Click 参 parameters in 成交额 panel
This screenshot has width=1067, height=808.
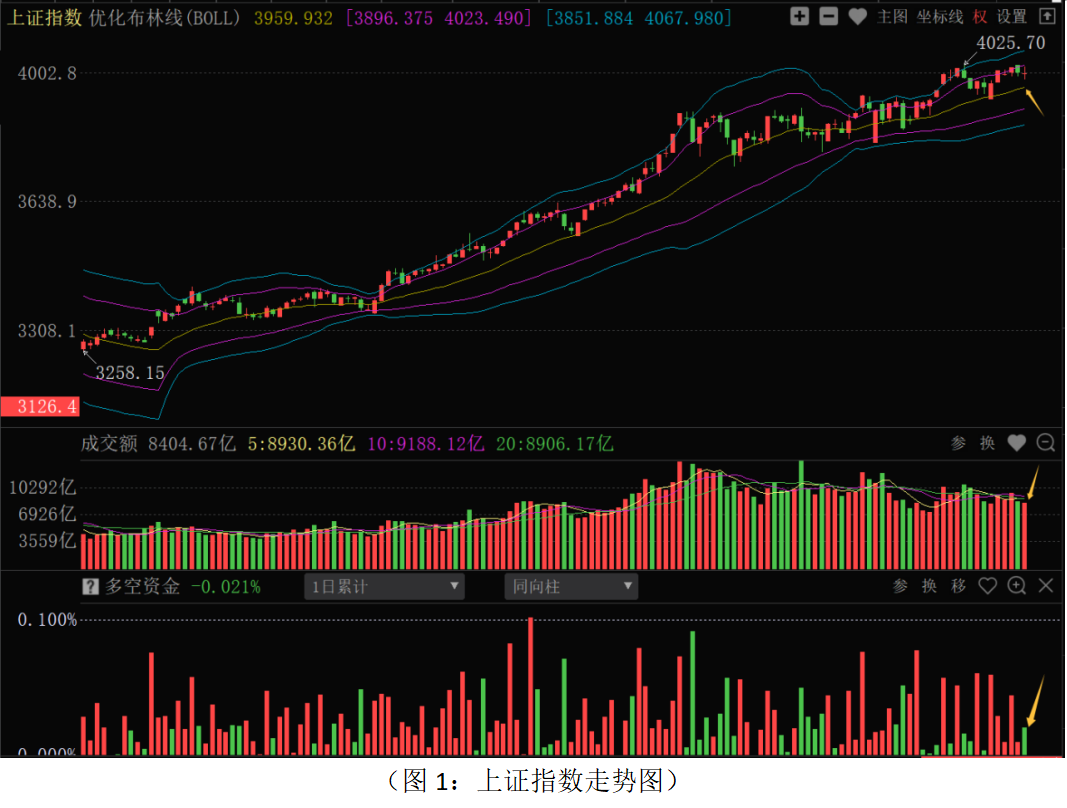pos(958,443)
